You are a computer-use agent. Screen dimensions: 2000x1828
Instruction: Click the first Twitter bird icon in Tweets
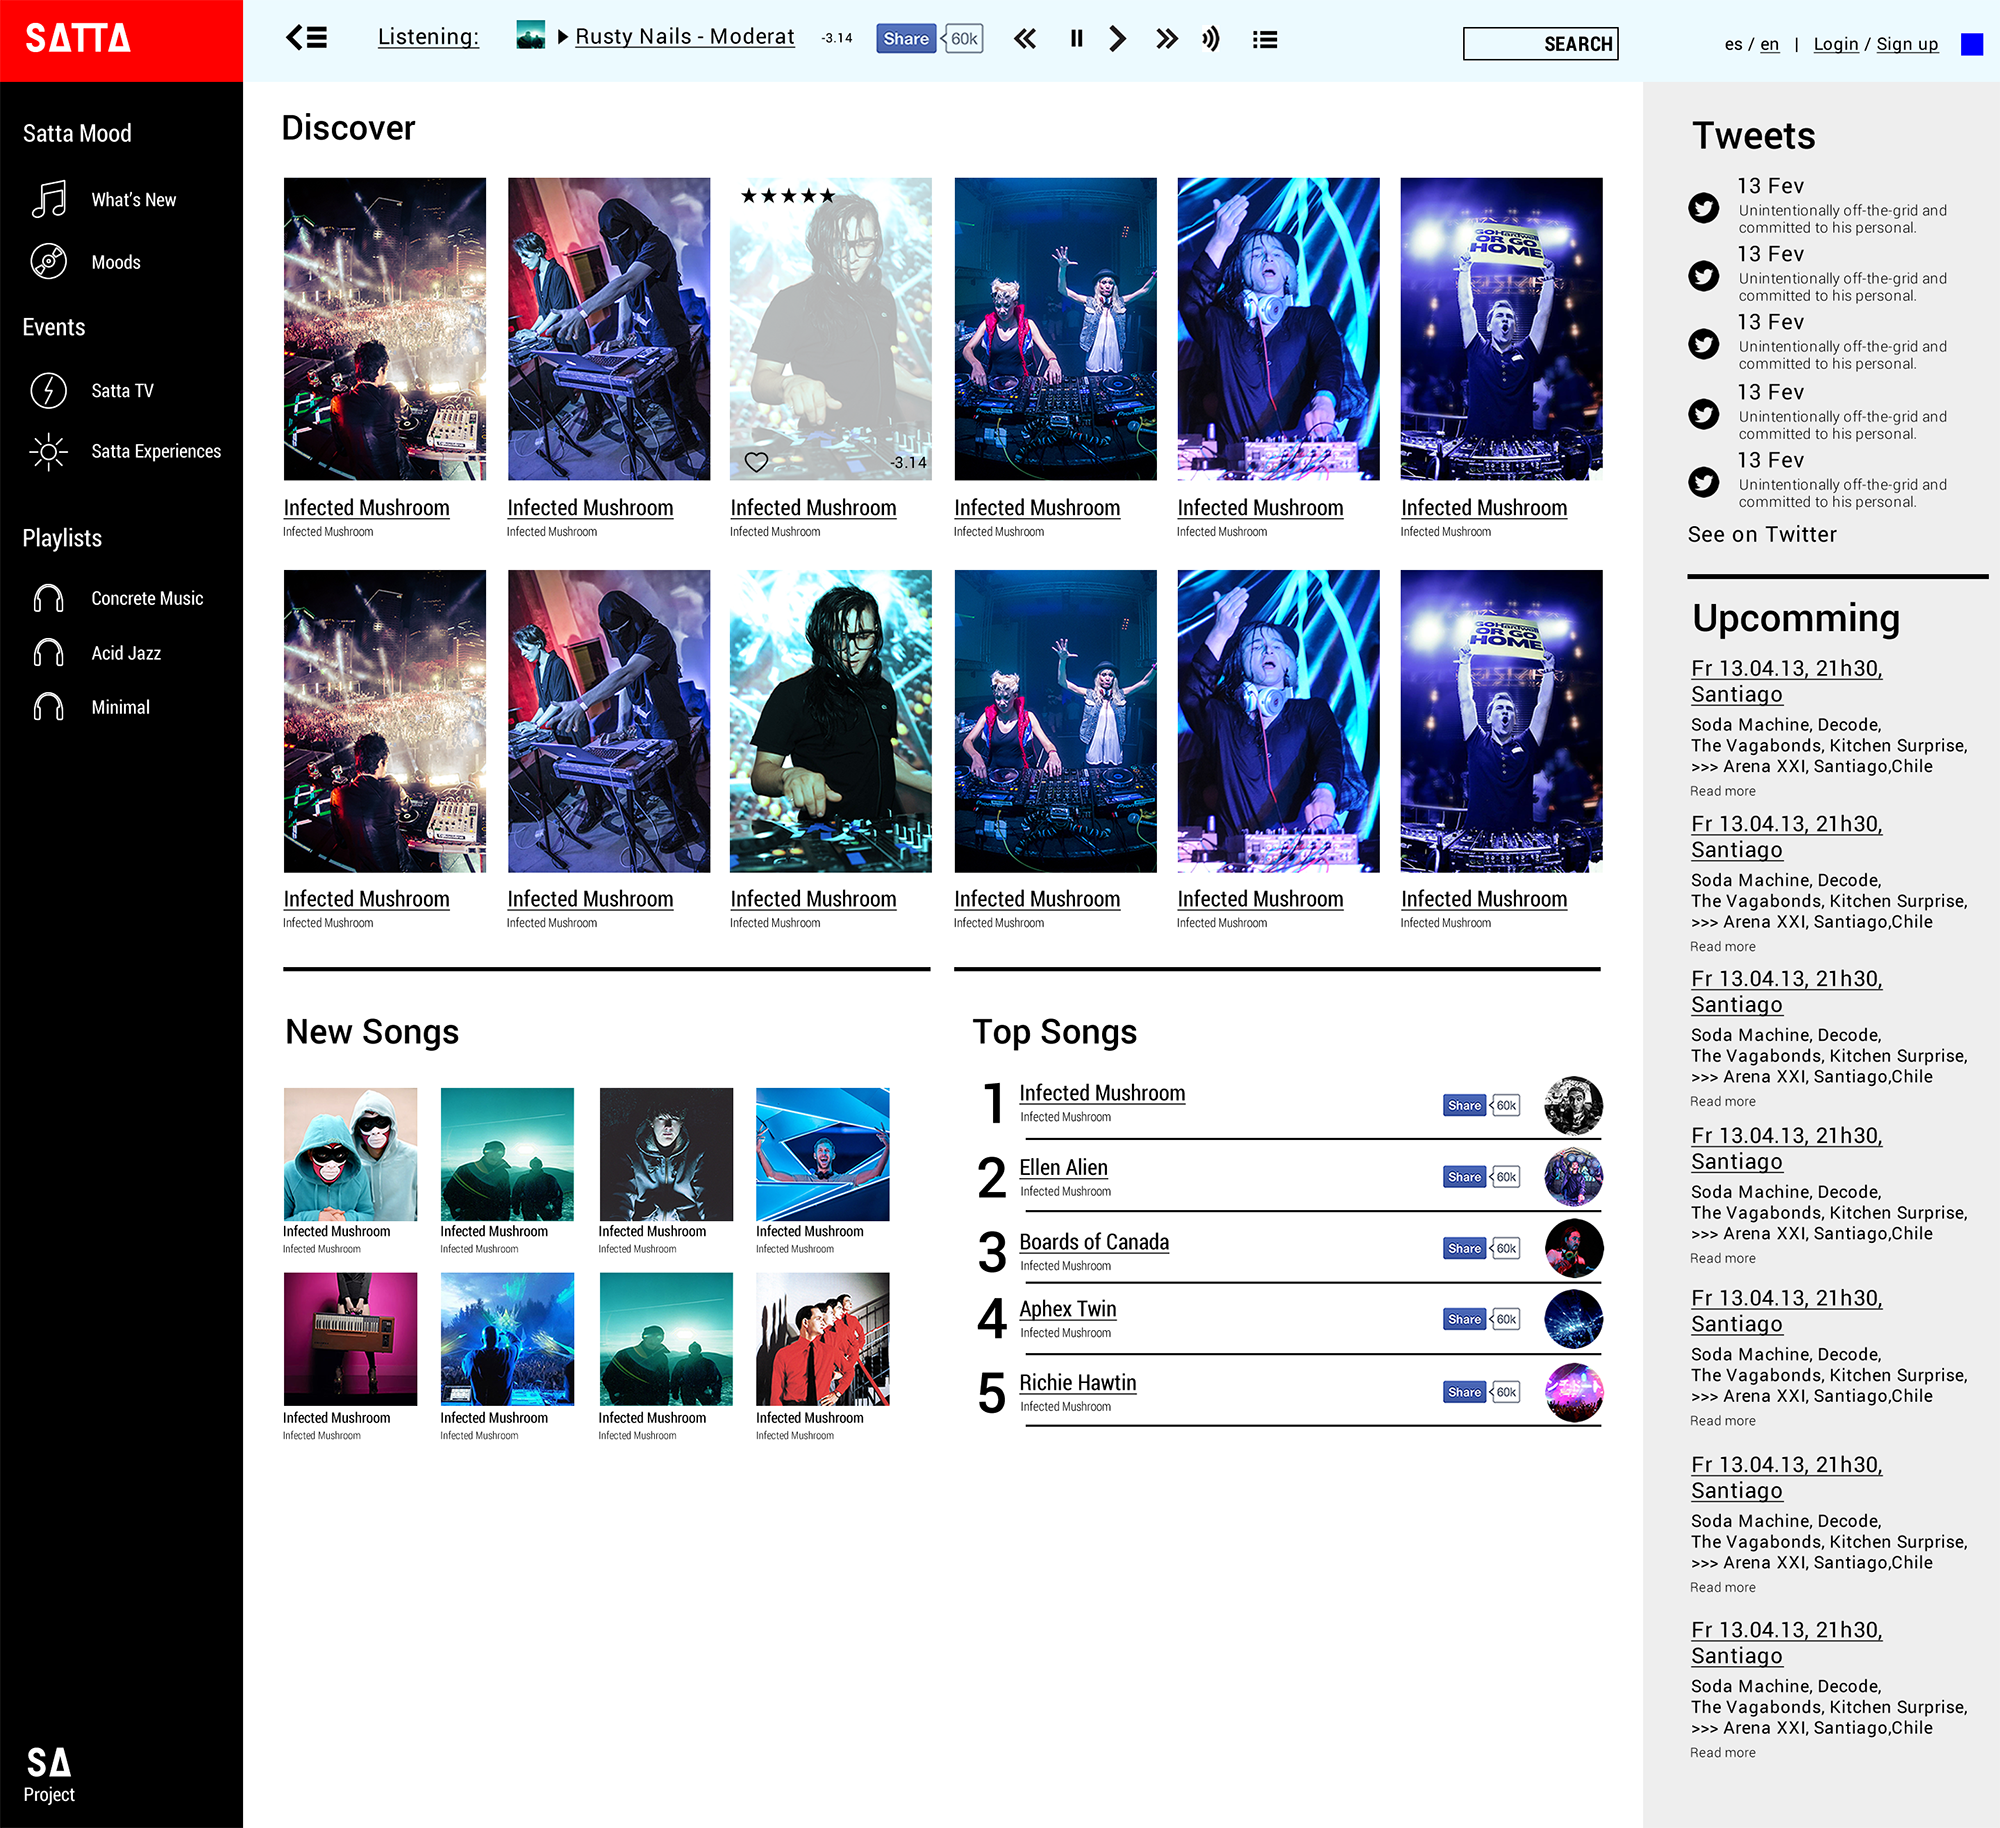[1704, 208]
